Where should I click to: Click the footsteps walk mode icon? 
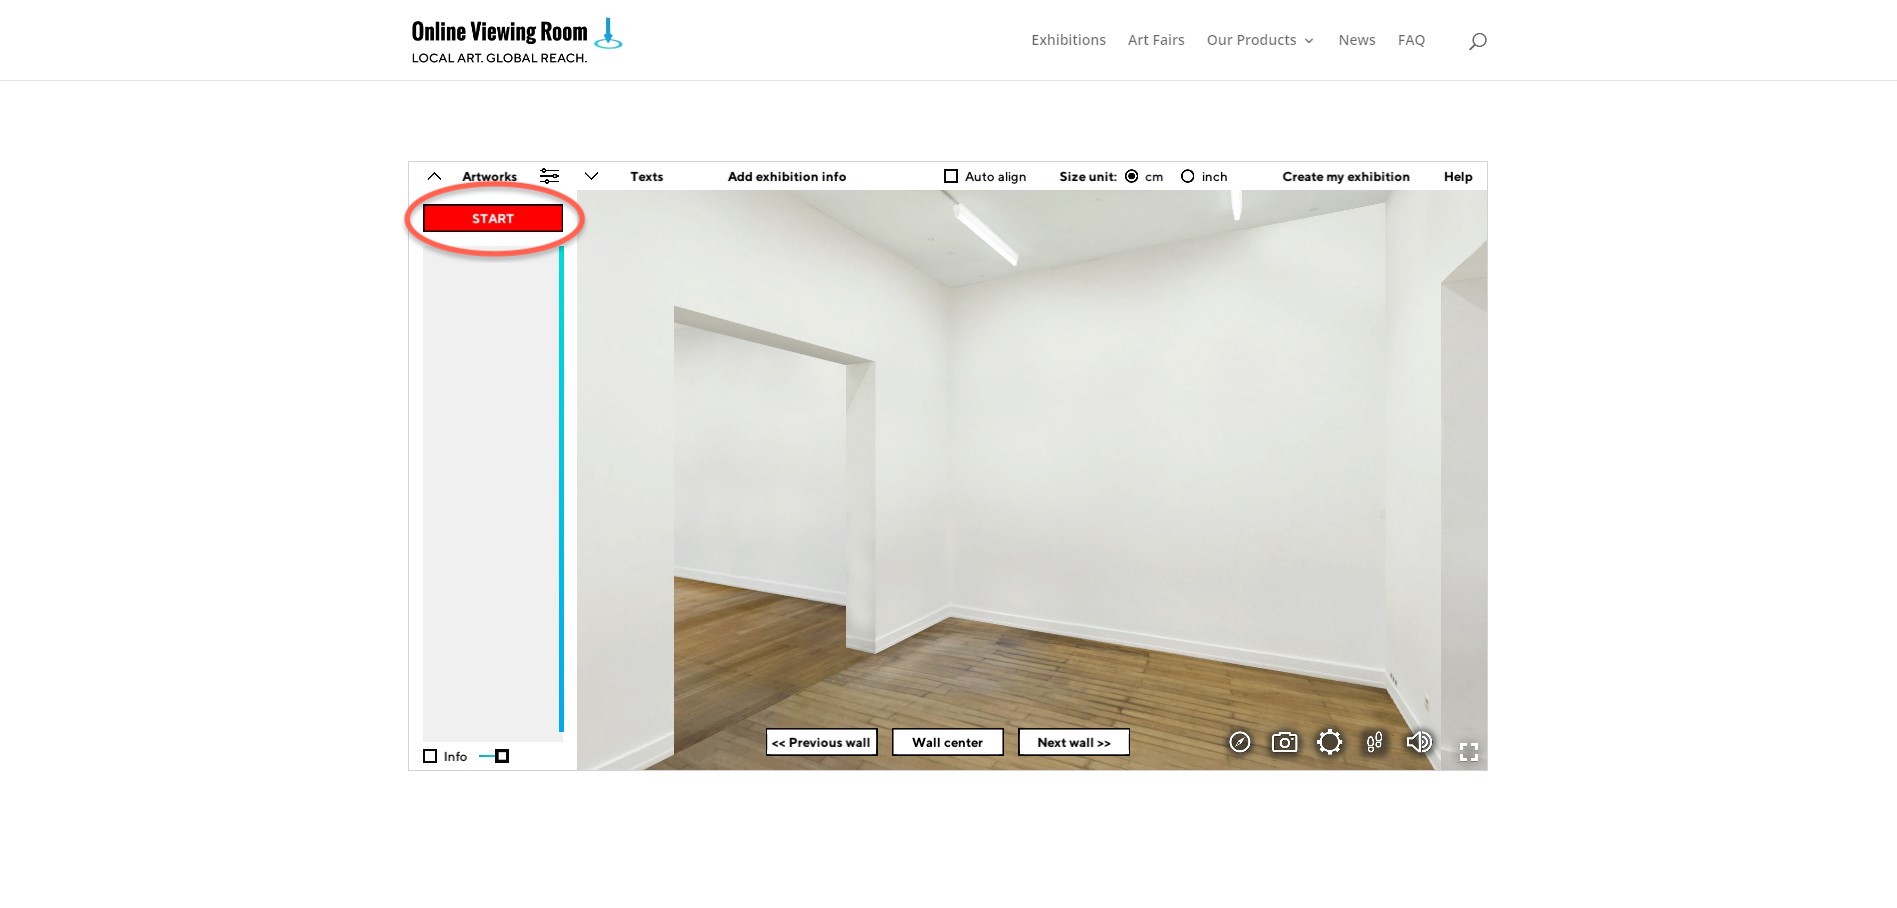pos(1374,742)
